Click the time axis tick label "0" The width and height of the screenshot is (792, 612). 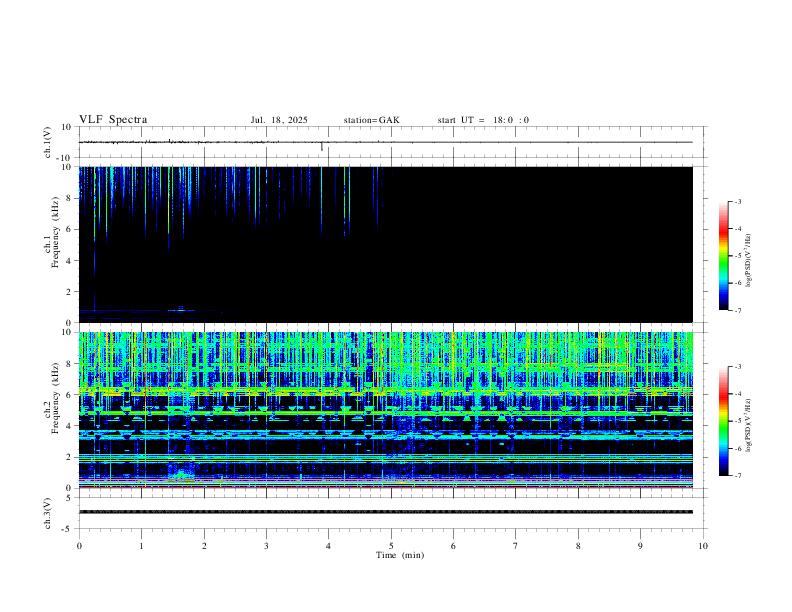click(79, 546)
